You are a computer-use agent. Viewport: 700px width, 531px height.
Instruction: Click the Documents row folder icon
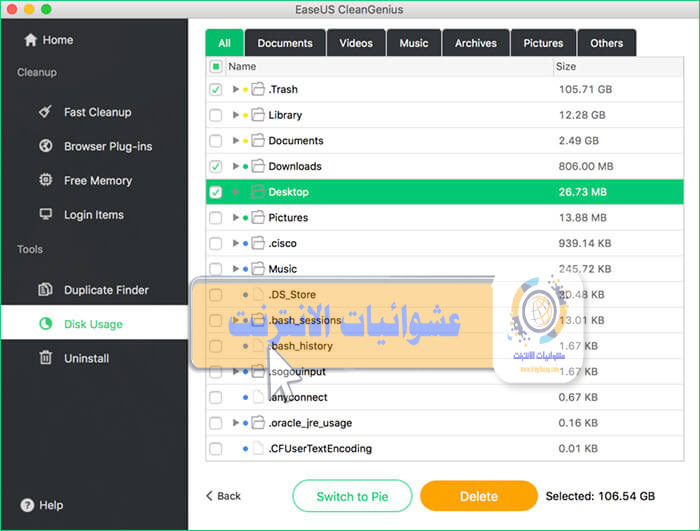tap(258, 140)
